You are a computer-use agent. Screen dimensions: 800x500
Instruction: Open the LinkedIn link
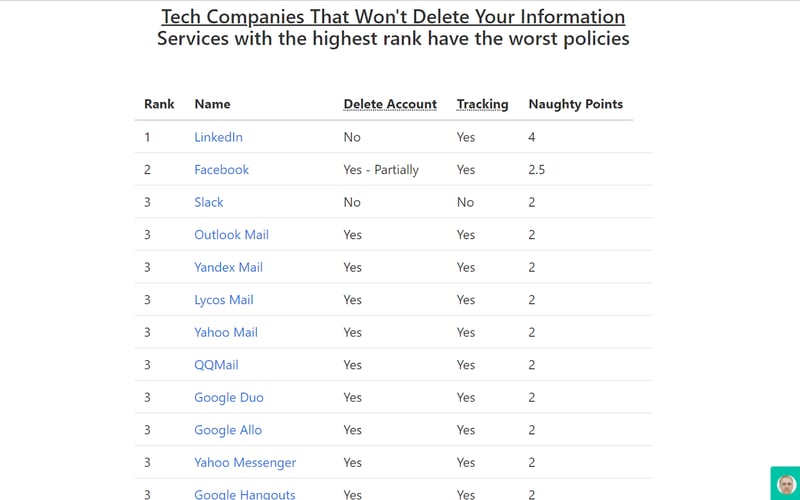coord(218,137)
